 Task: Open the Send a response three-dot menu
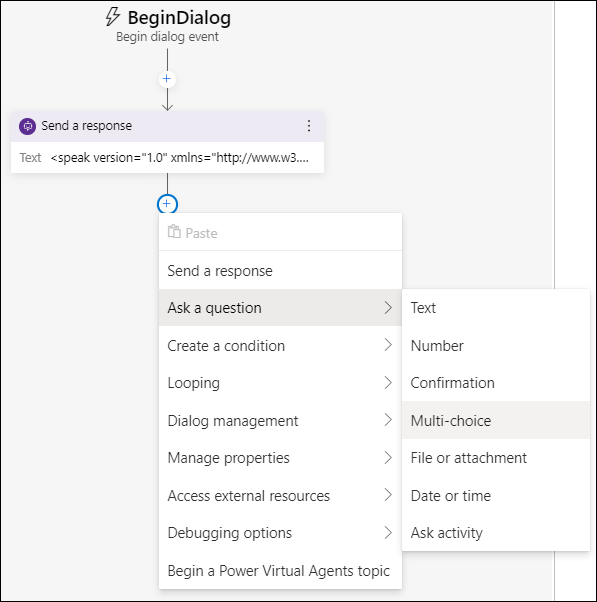pyautogui.click(x=309, y=126)
